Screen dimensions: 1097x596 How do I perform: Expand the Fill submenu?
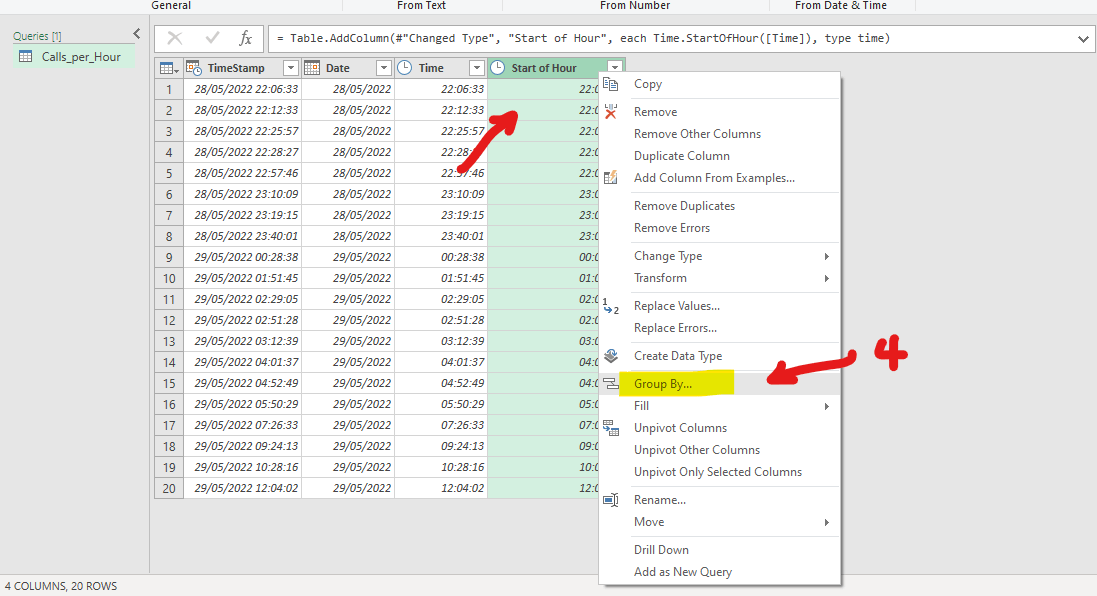(x=826, y=406)
